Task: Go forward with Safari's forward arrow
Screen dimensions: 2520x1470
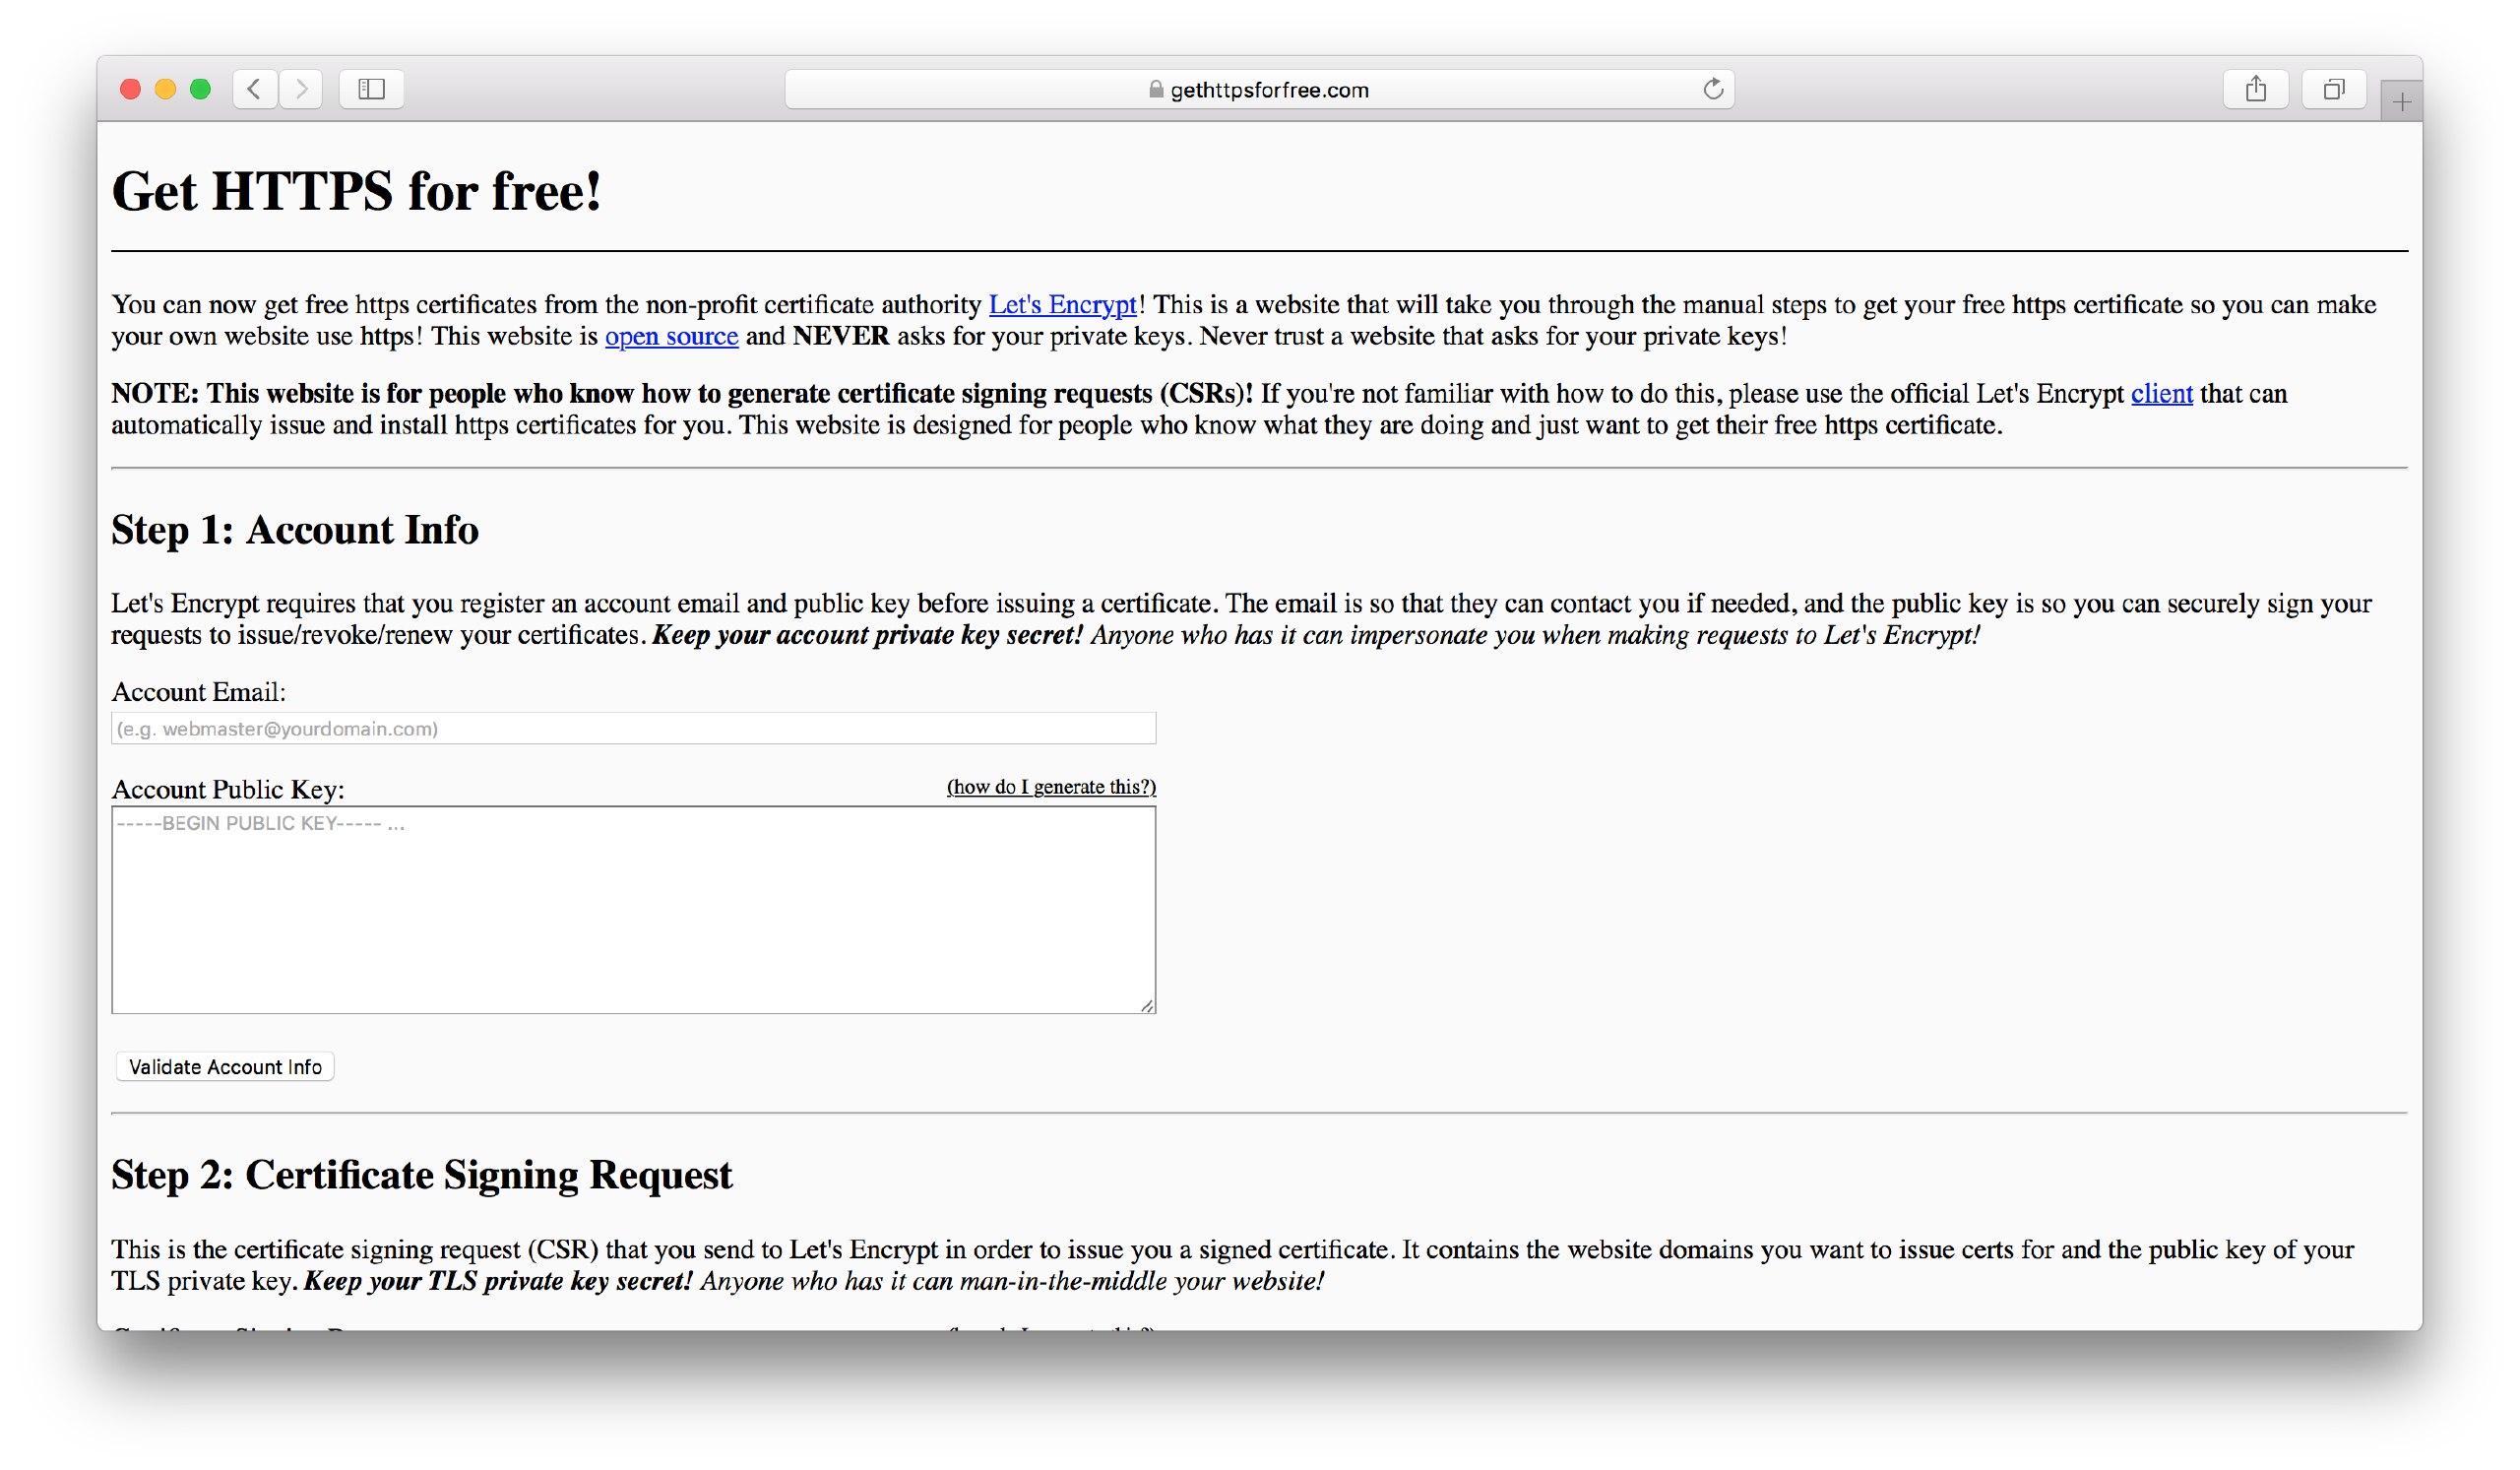Action: [x=301, y=89]
